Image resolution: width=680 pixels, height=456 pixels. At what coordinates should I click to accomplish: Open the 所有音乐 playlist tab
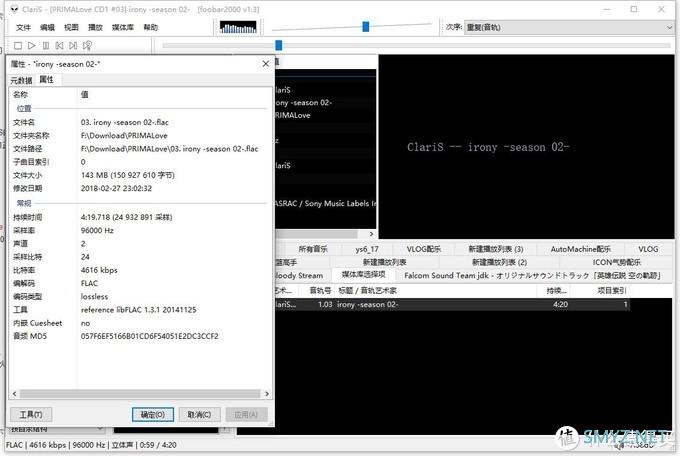point(313,249)
